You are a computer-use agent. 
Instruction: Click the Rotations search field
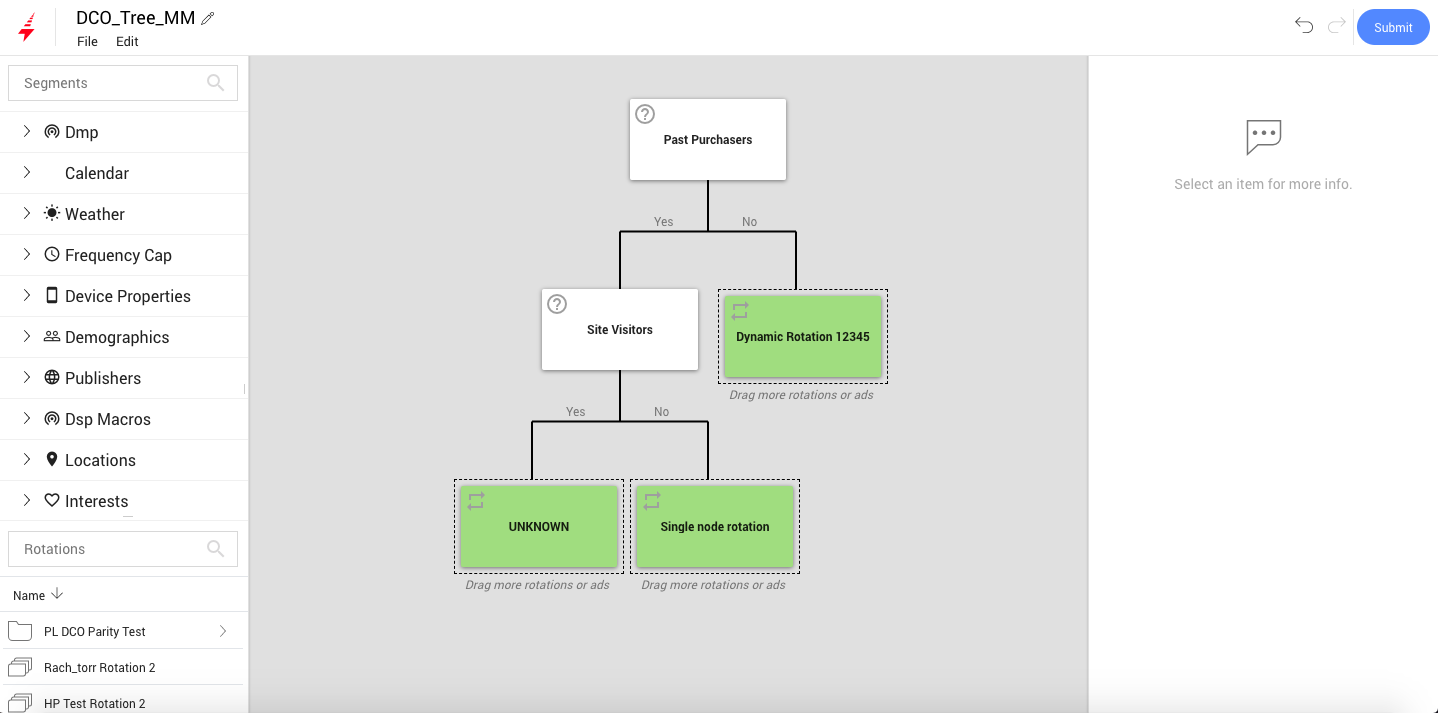(110, 548)
